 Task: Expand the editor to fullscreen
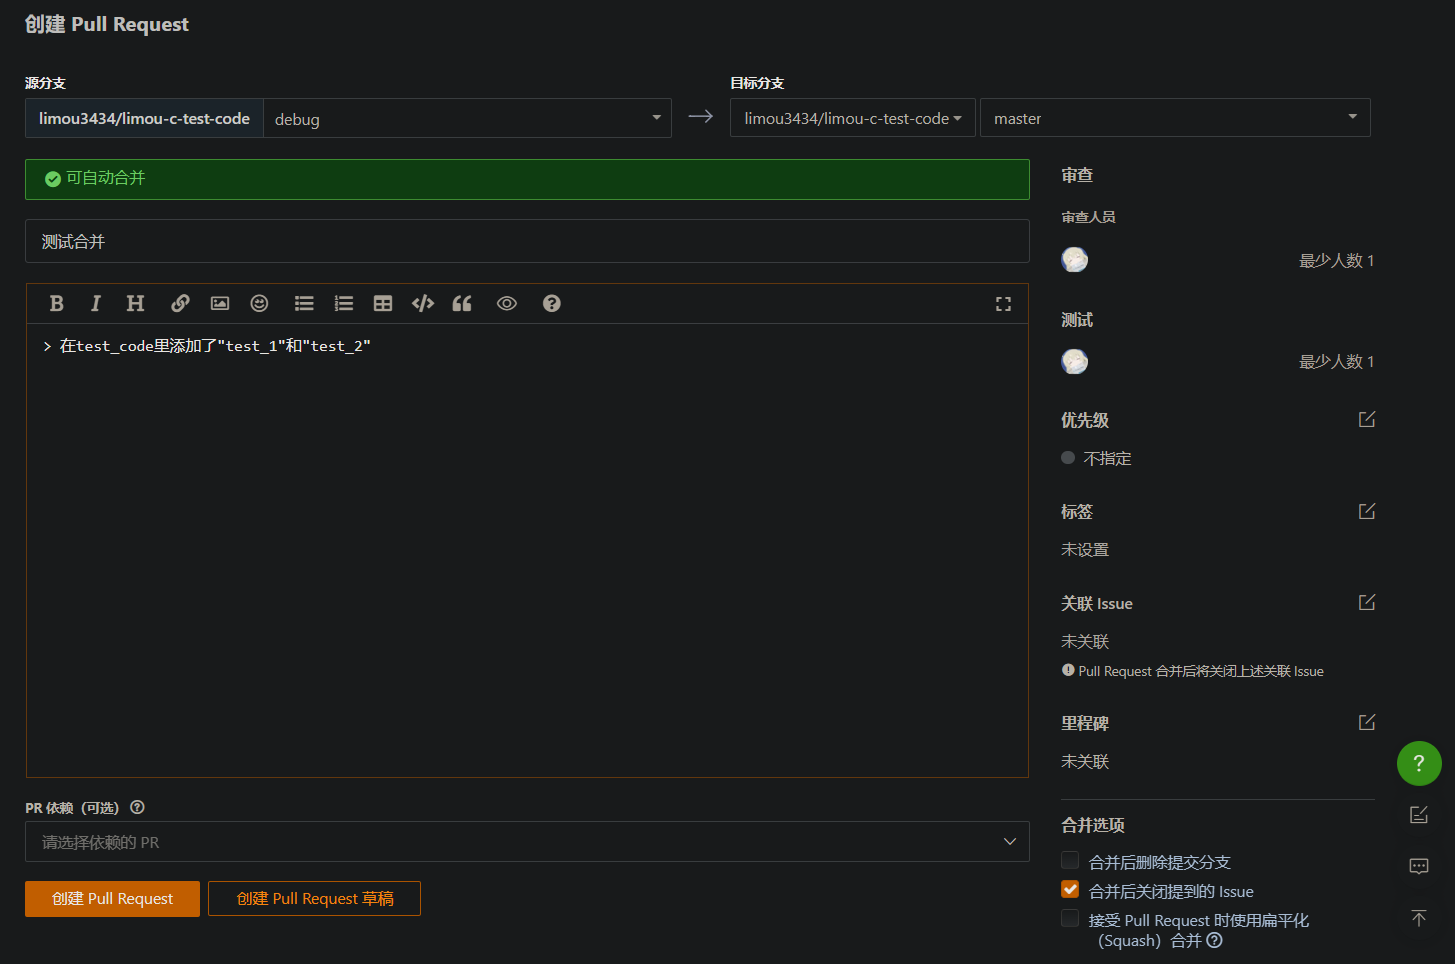(x=1003, y=304)
